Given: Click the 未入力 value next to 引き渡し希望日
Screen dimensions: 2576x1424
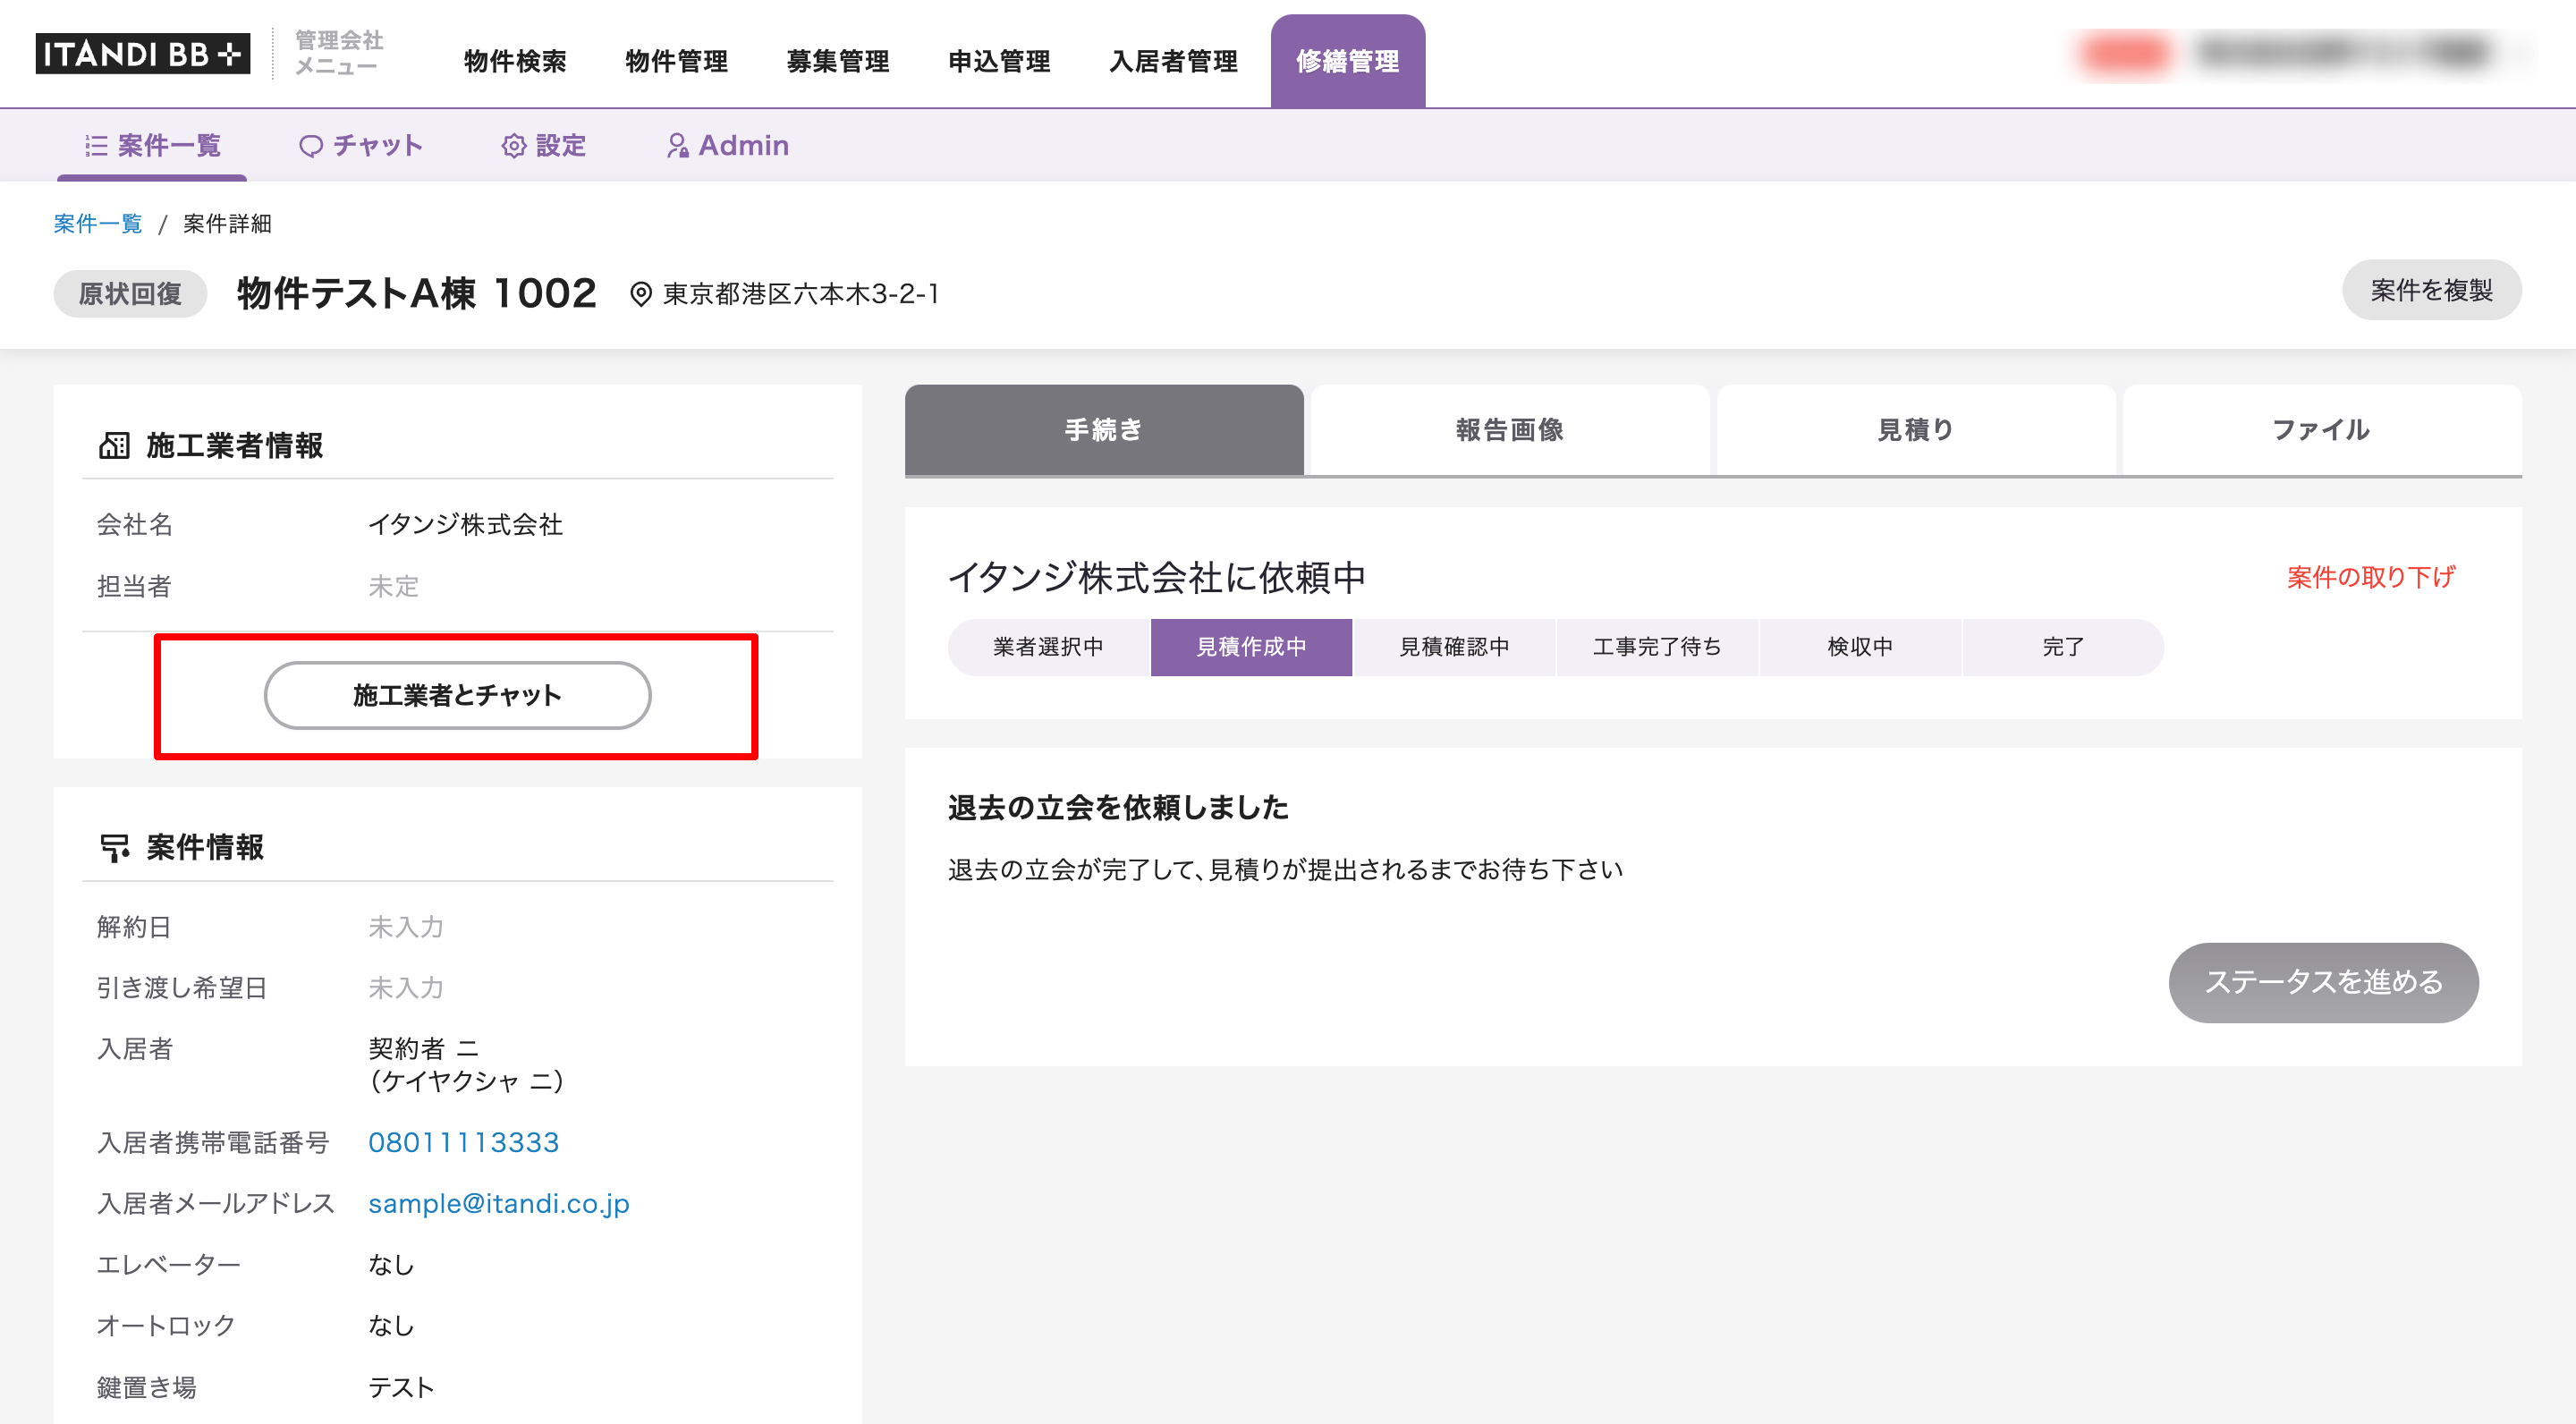Looking at the screenshot, I should coord(405,988).
